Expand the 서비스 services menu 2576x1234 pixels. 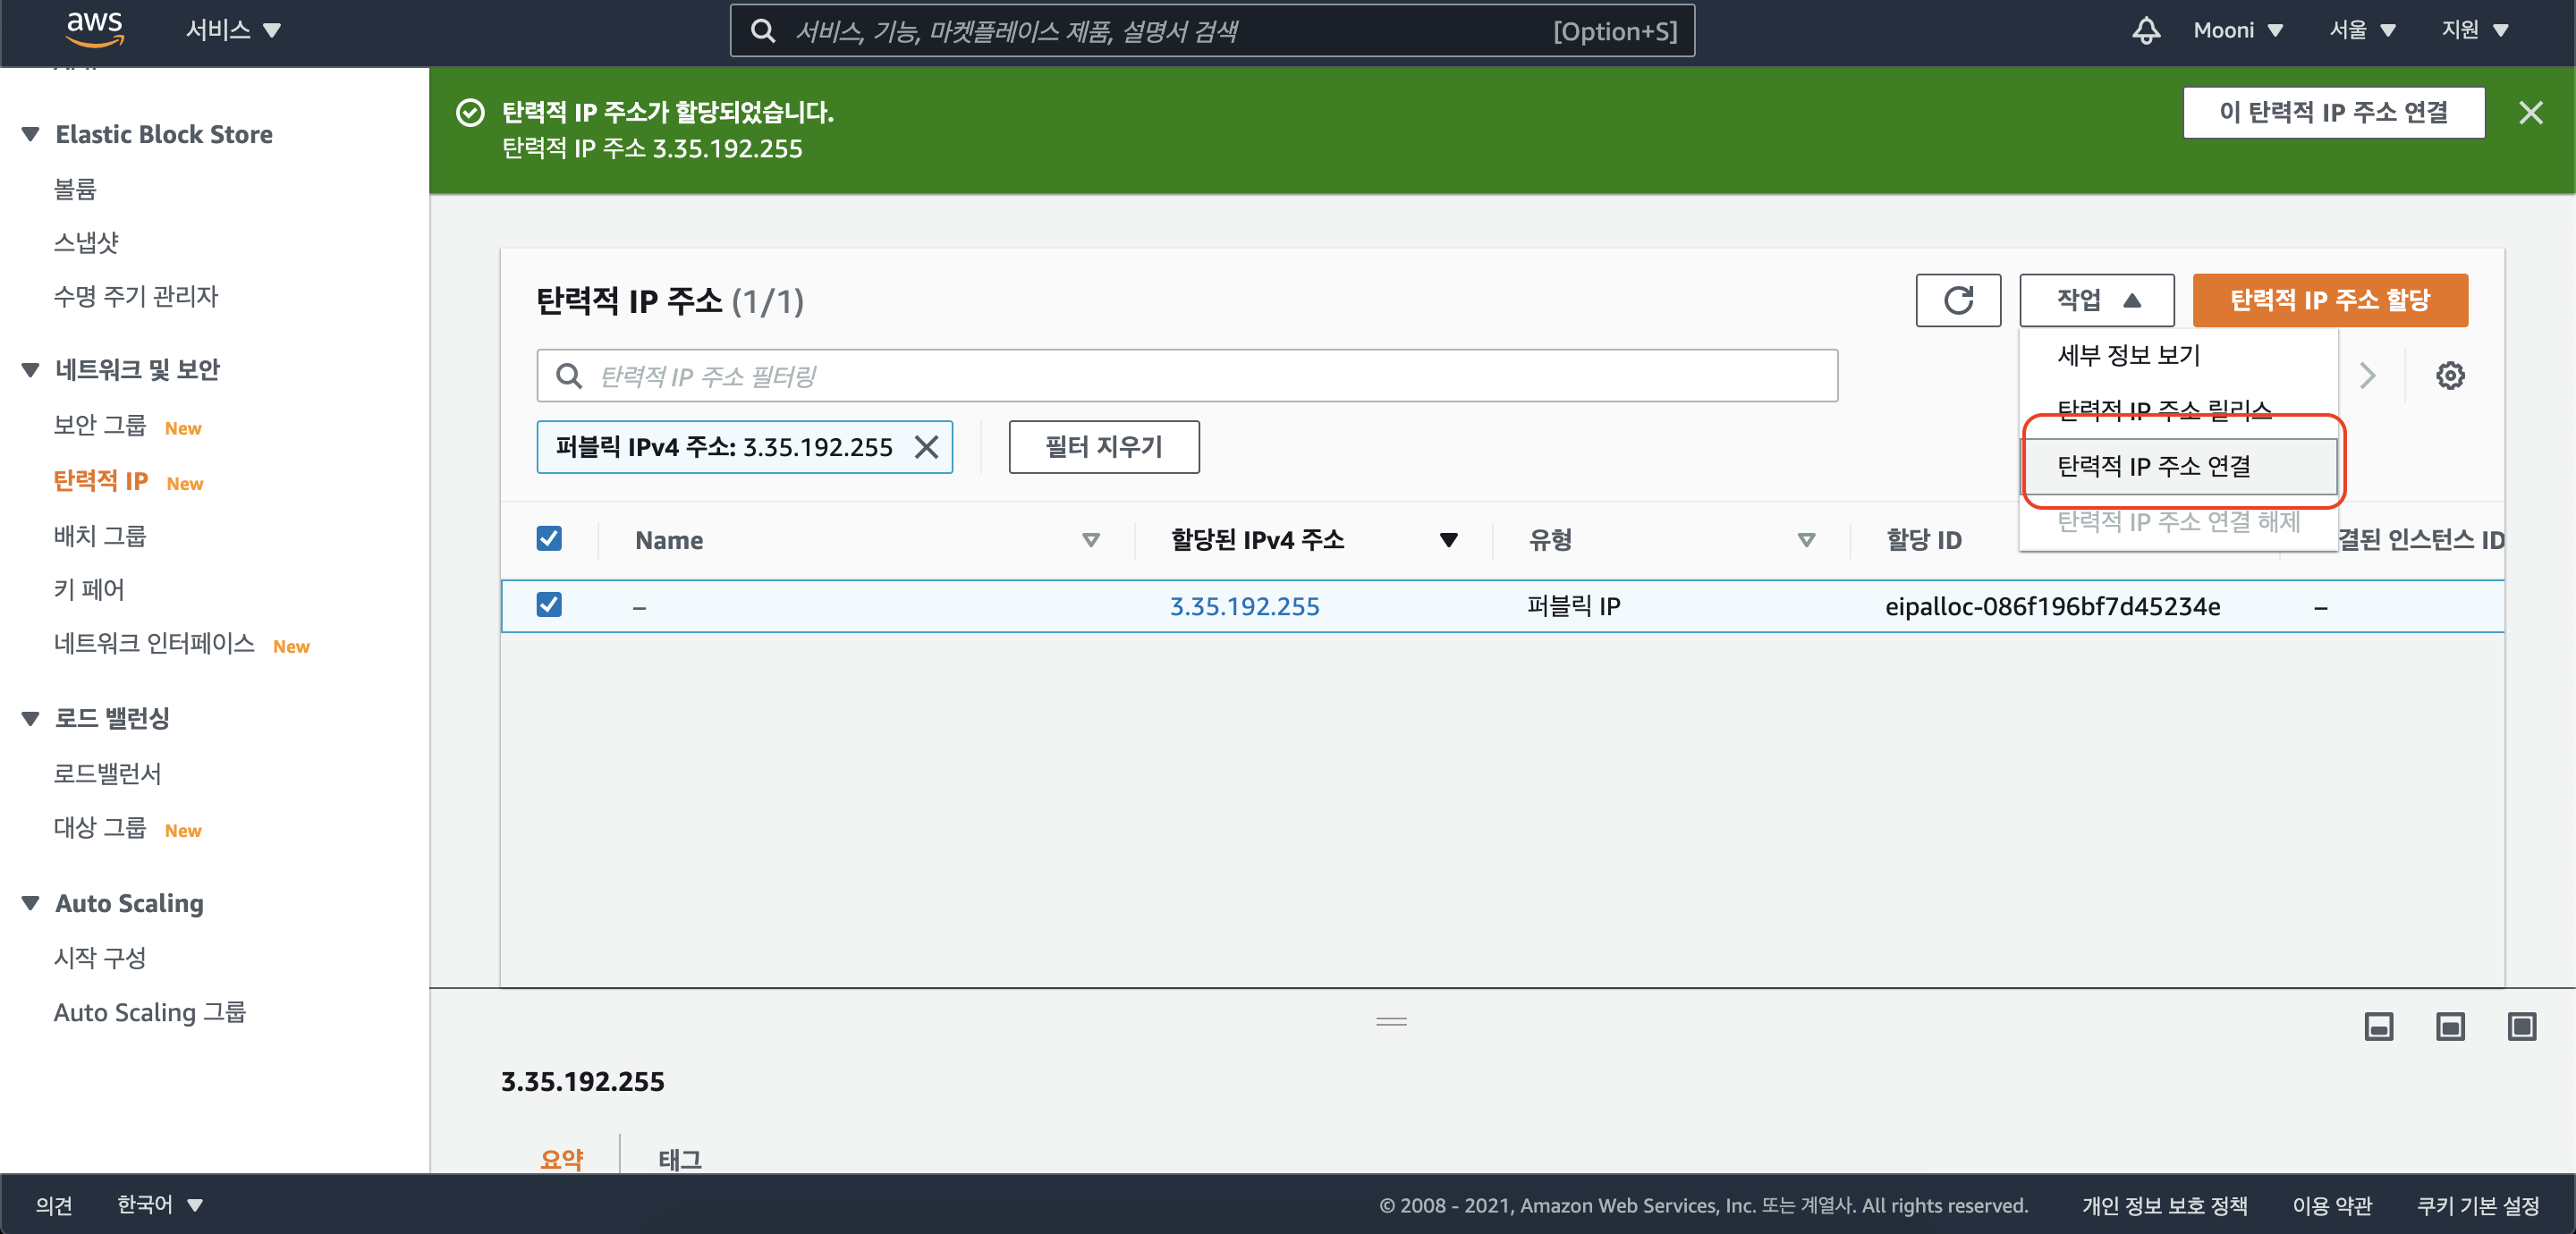233,31
